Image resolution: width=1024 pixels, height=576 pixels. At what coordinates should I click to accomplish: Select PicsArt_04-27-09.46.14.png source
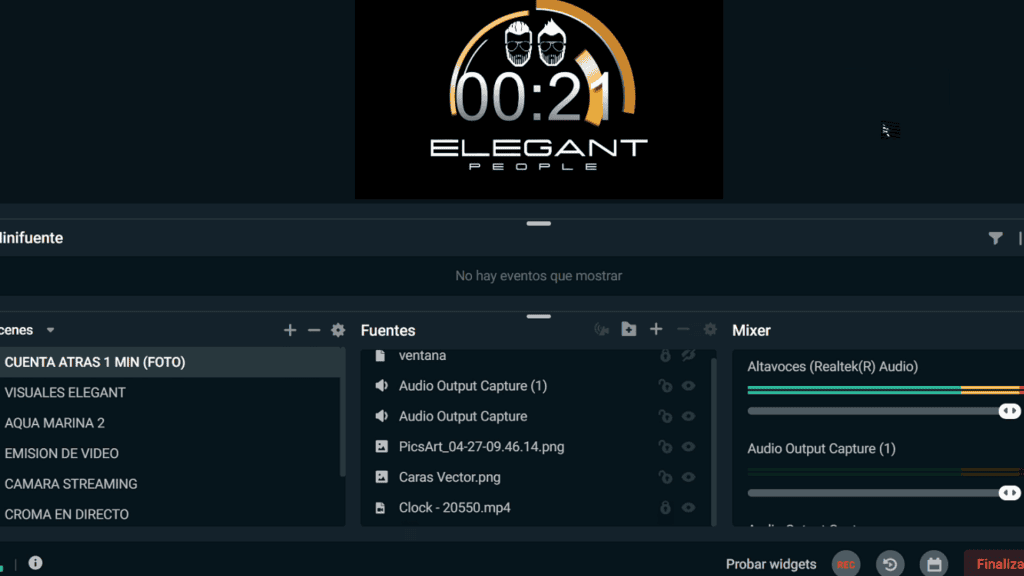point(536,447)
